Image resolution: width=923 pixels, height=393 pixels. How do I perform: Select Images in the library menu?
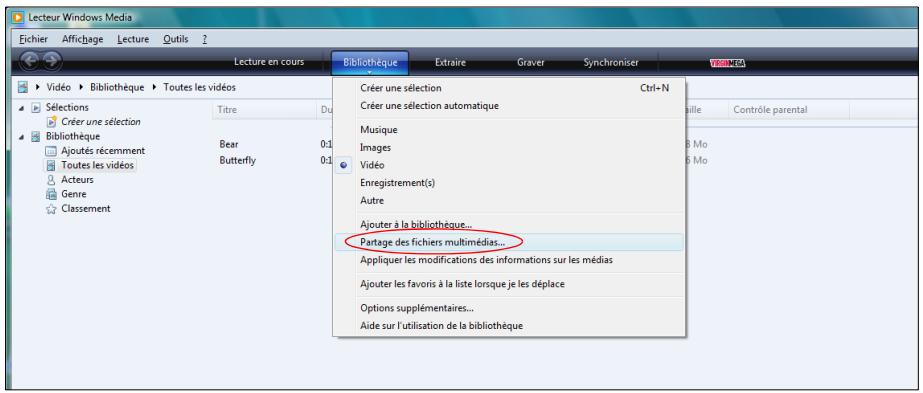pos(509,148)
